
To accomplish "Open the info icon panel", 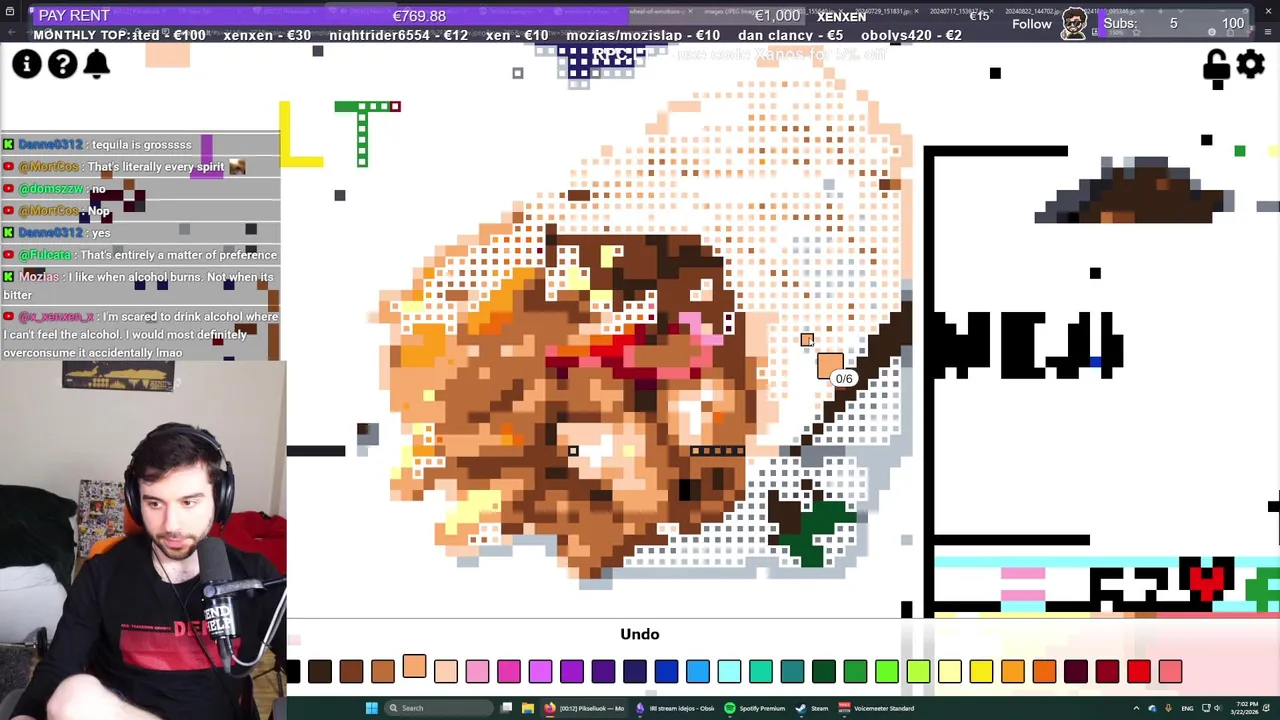I will 27,64.
